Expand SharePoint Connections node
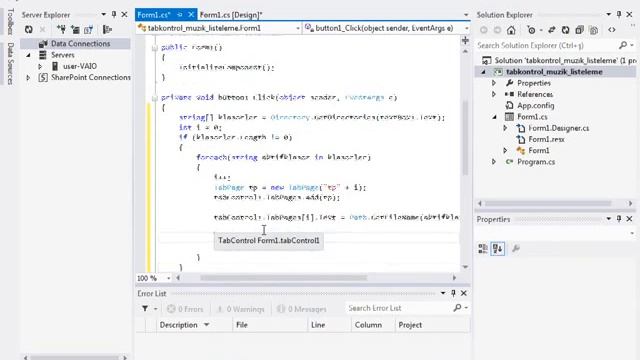 tap(28, 78)
